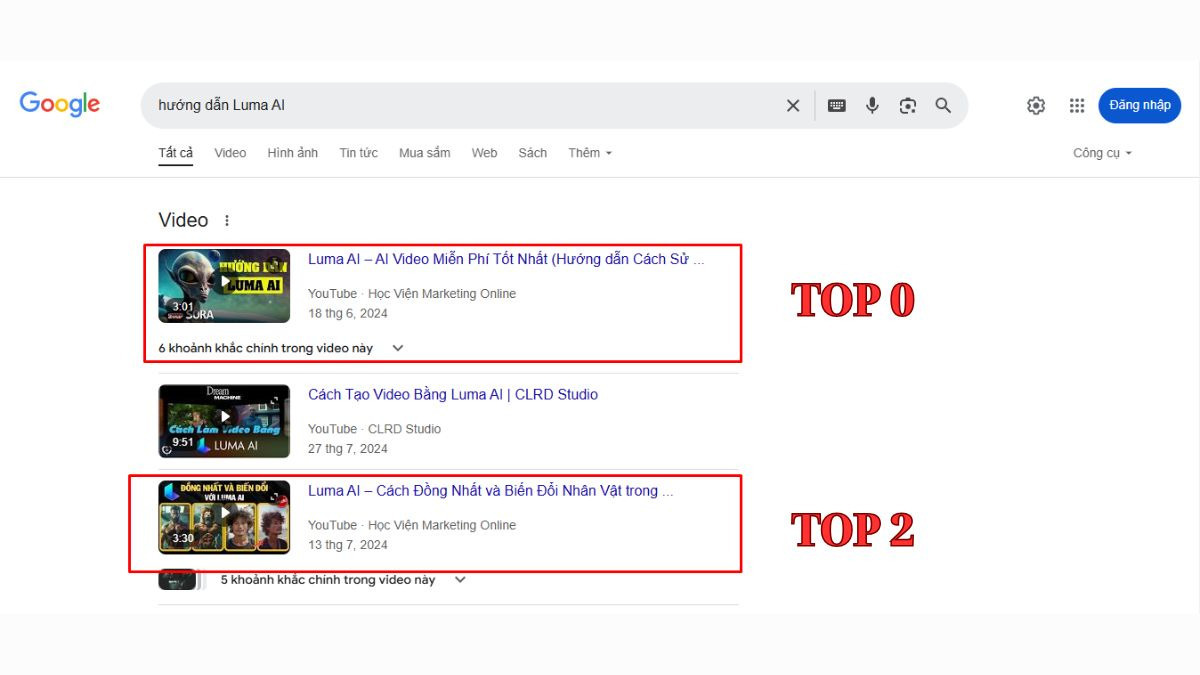
Task: Play the Đồng Nhất và Biến Đổi thumbnail 3:30
Action: [224, 517]
